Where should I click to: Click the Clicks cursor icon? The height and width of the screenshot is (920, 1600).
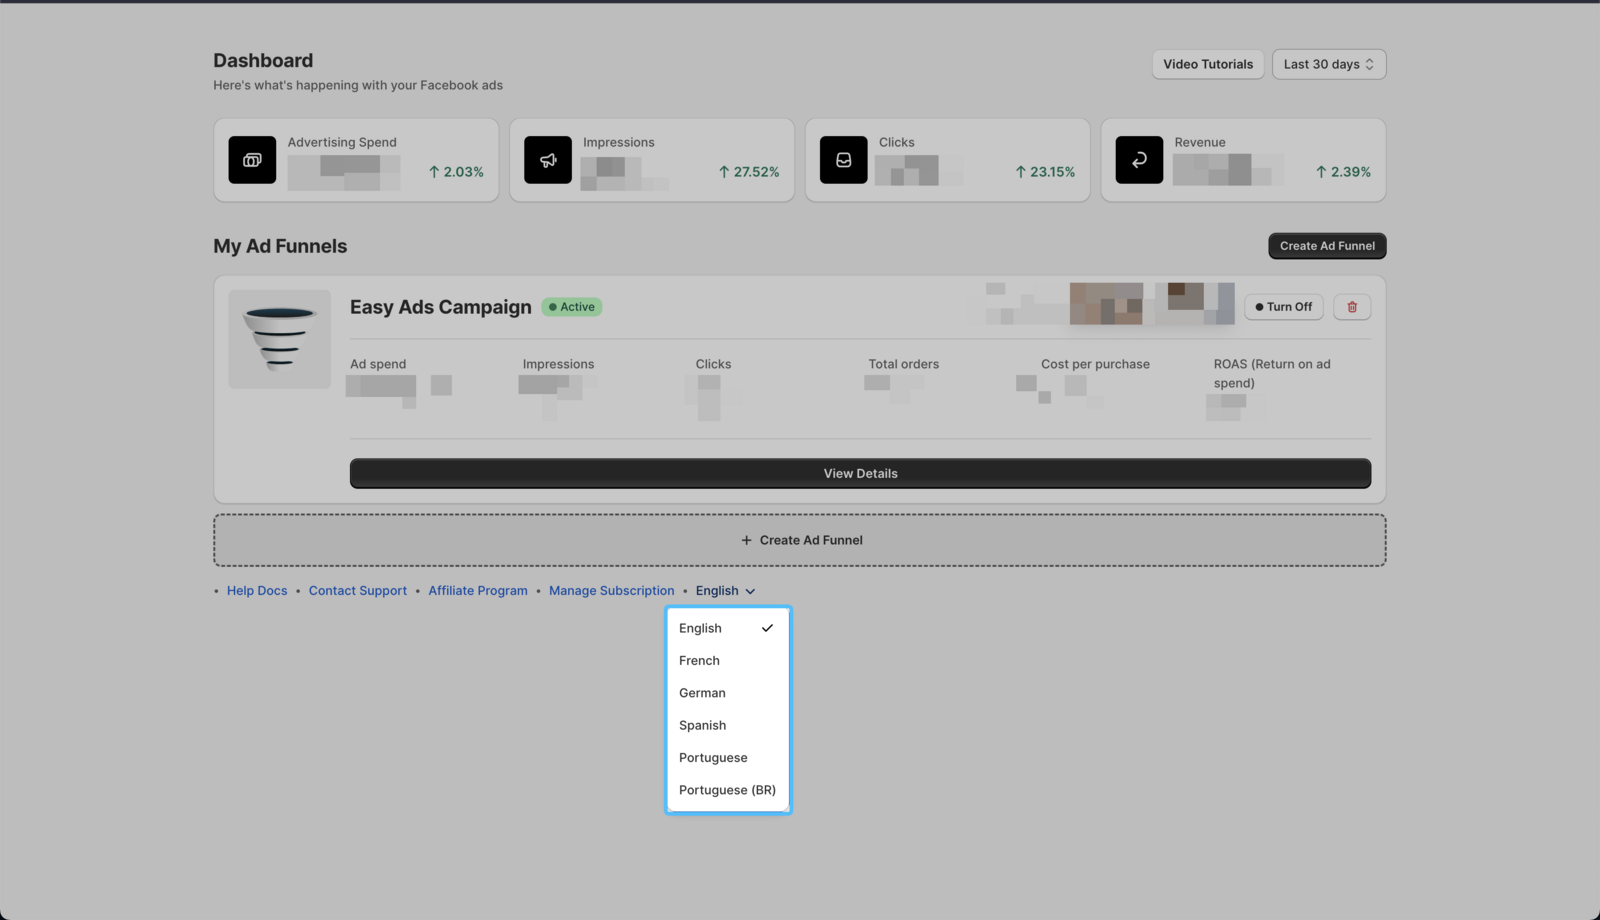[843, 160]
